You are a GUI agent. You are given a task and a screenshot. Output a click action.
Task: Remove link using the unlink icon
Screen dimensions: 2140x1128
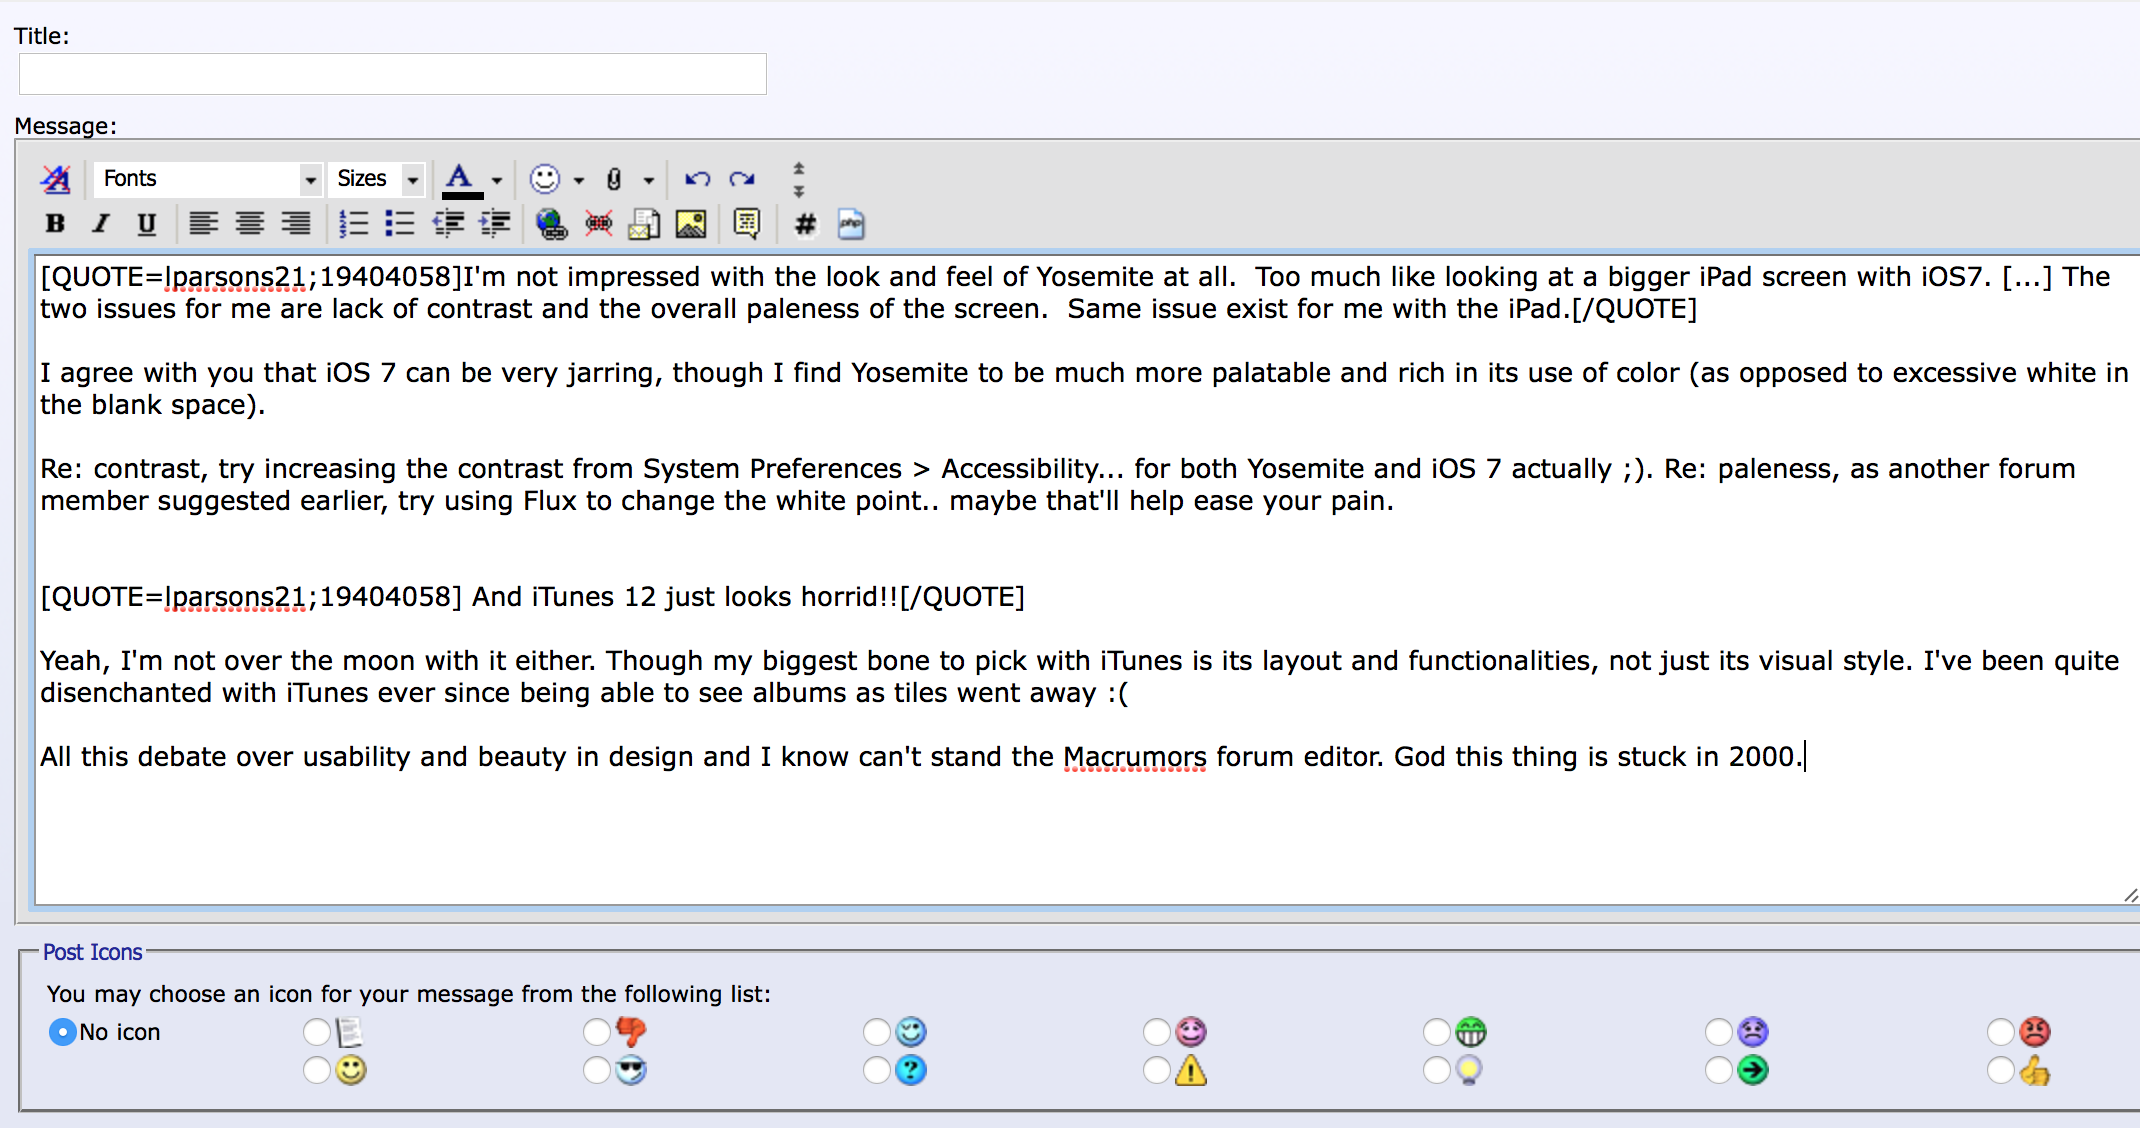coord(598,224)
